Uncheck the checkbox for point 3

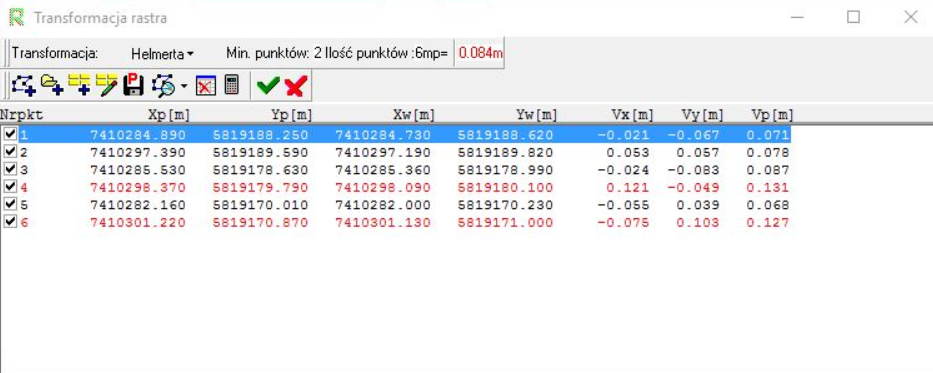[x=10, y=170]
